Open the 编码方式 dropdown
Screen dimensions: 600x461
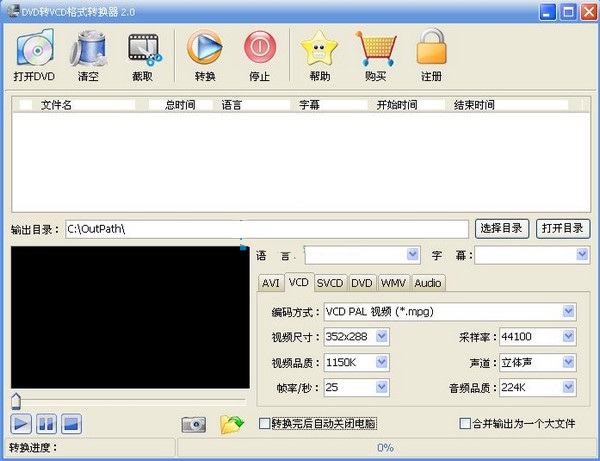568,311
